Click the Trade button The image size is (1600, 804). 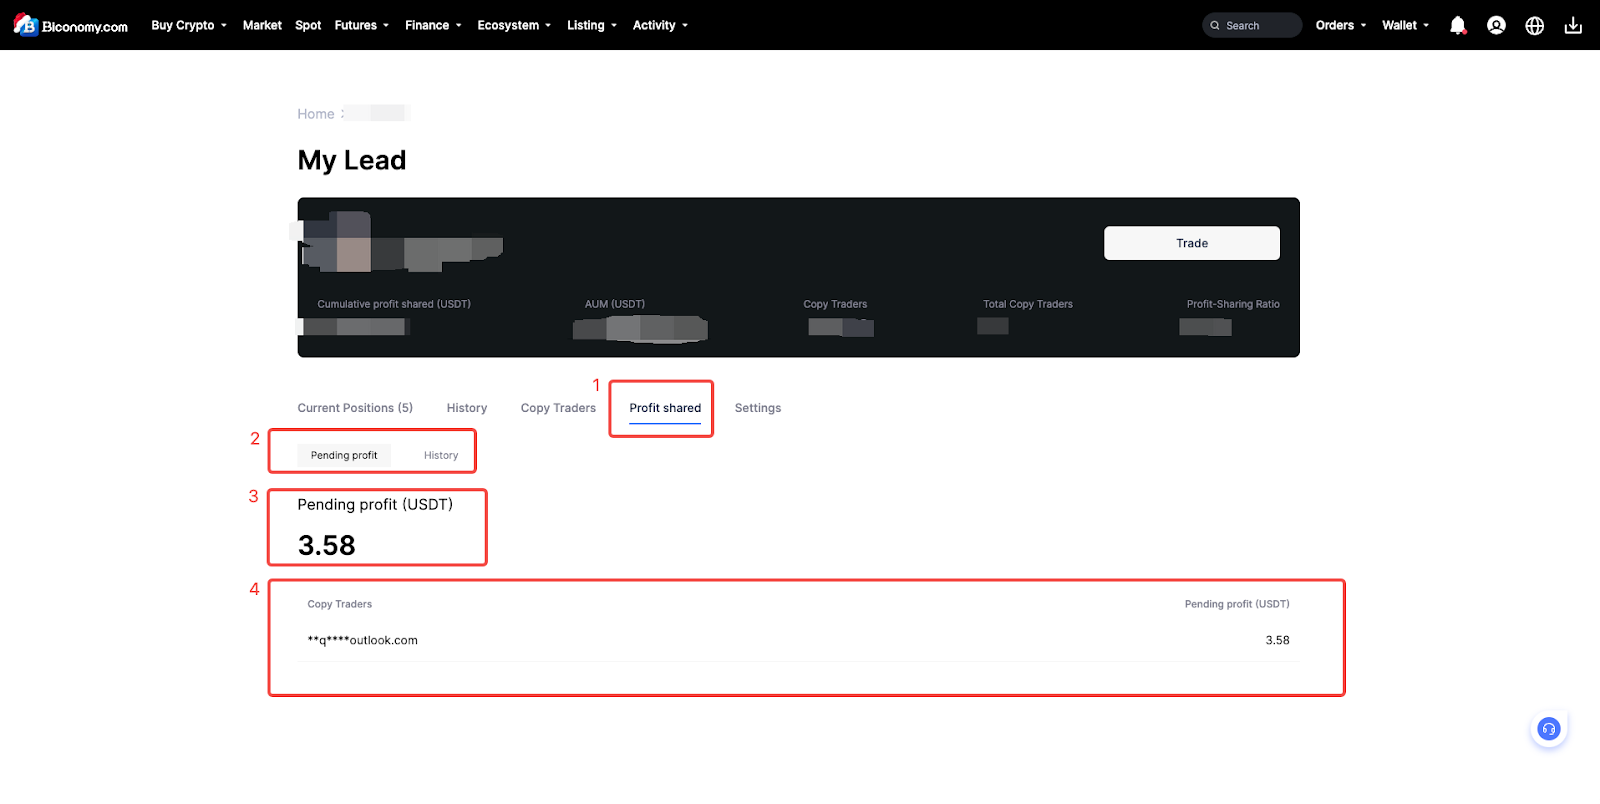point(1192,243)
